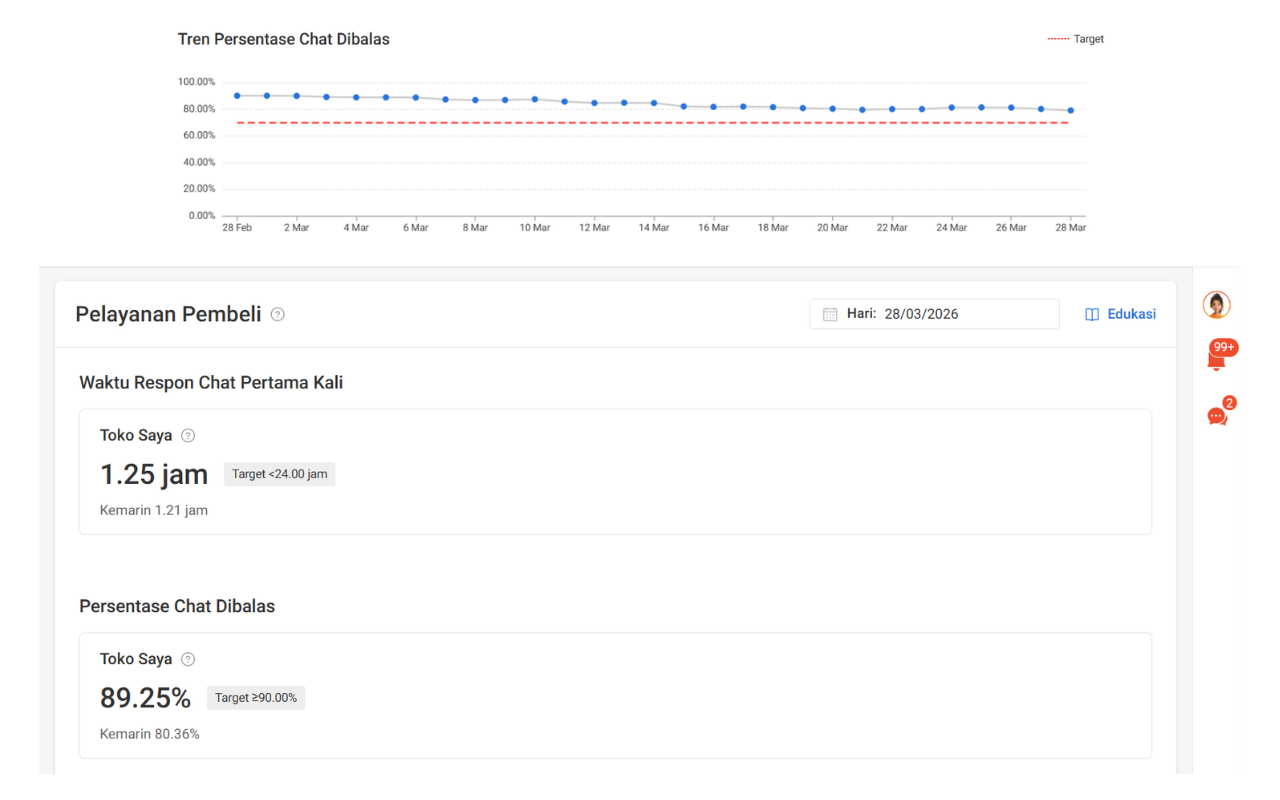Click the 10 Mar data point on chart

535,99
